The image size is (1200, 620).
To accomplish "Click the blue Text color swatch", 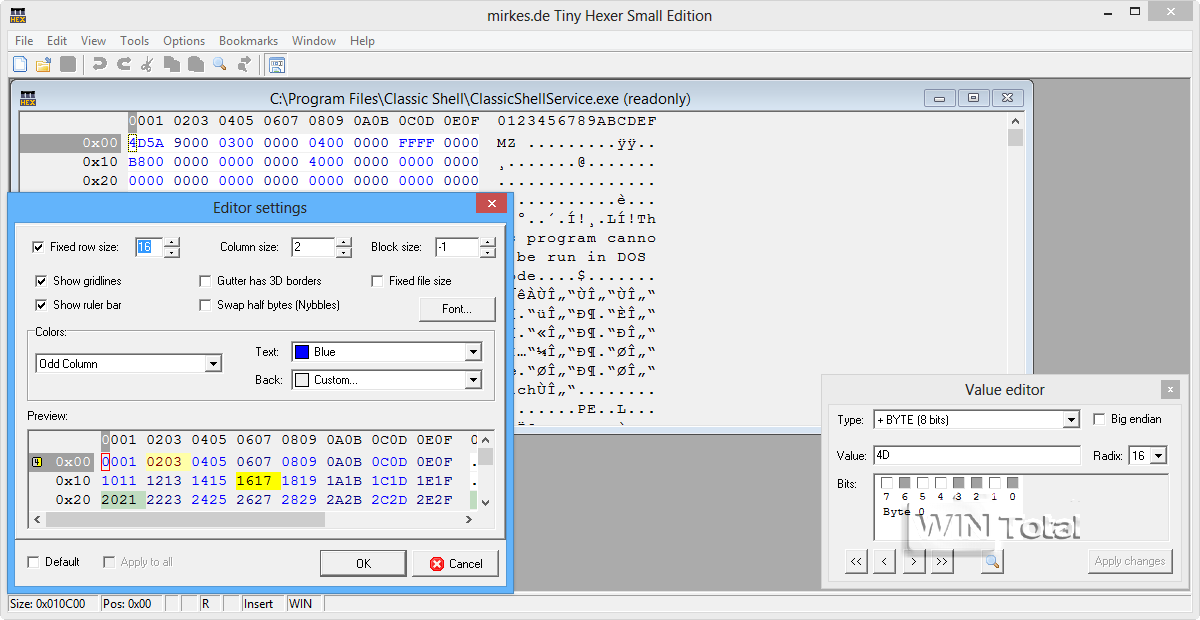I will point(302,352).
